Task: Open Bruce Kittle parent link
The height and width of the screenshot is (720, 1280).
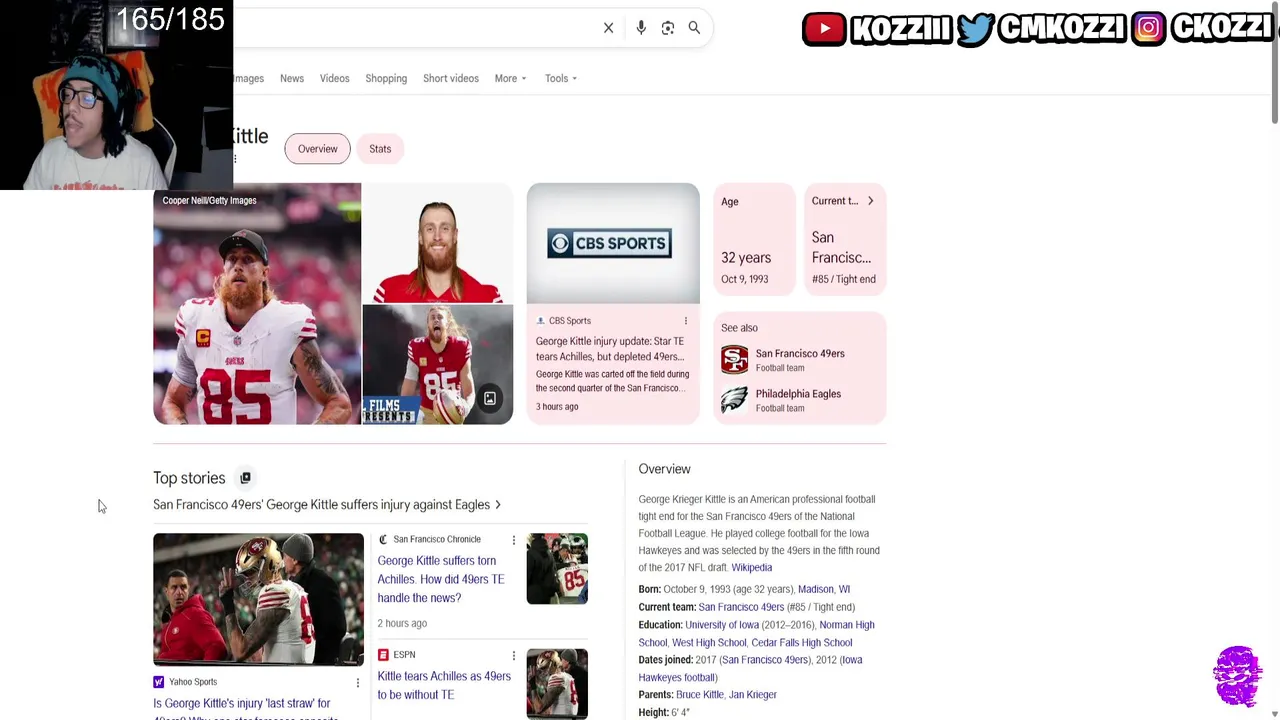Action: point(699,695)
